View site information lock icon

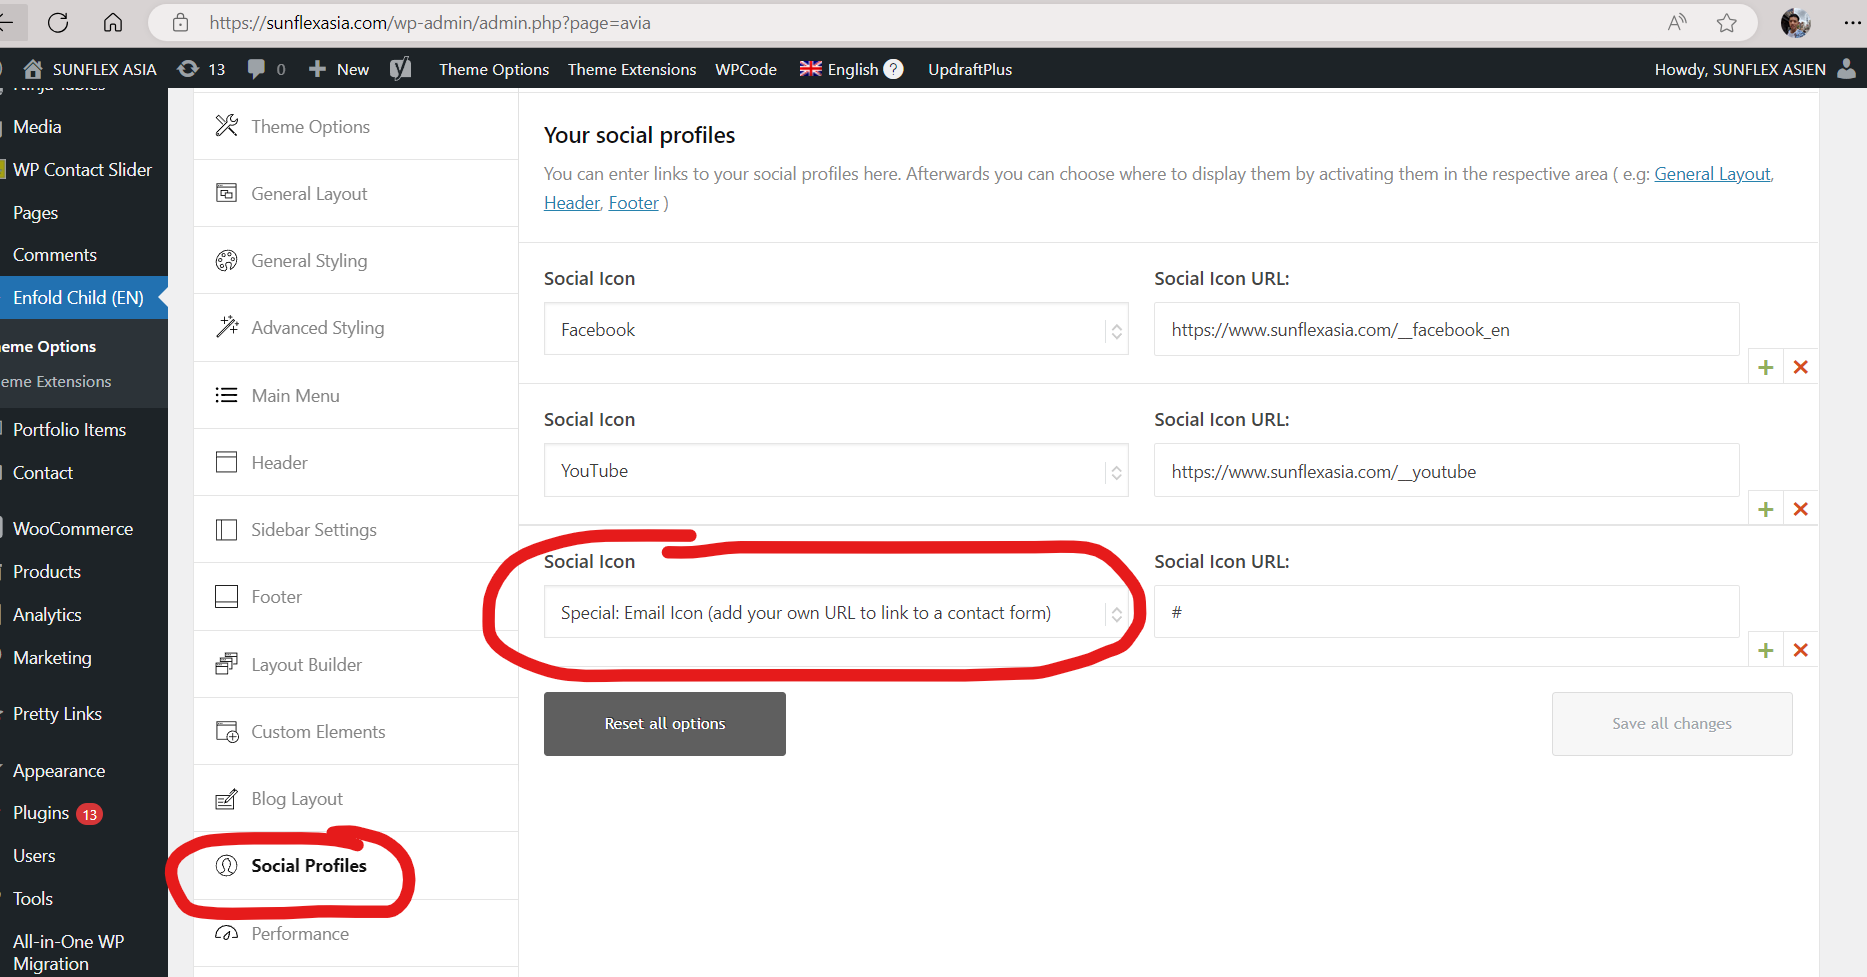181,22
